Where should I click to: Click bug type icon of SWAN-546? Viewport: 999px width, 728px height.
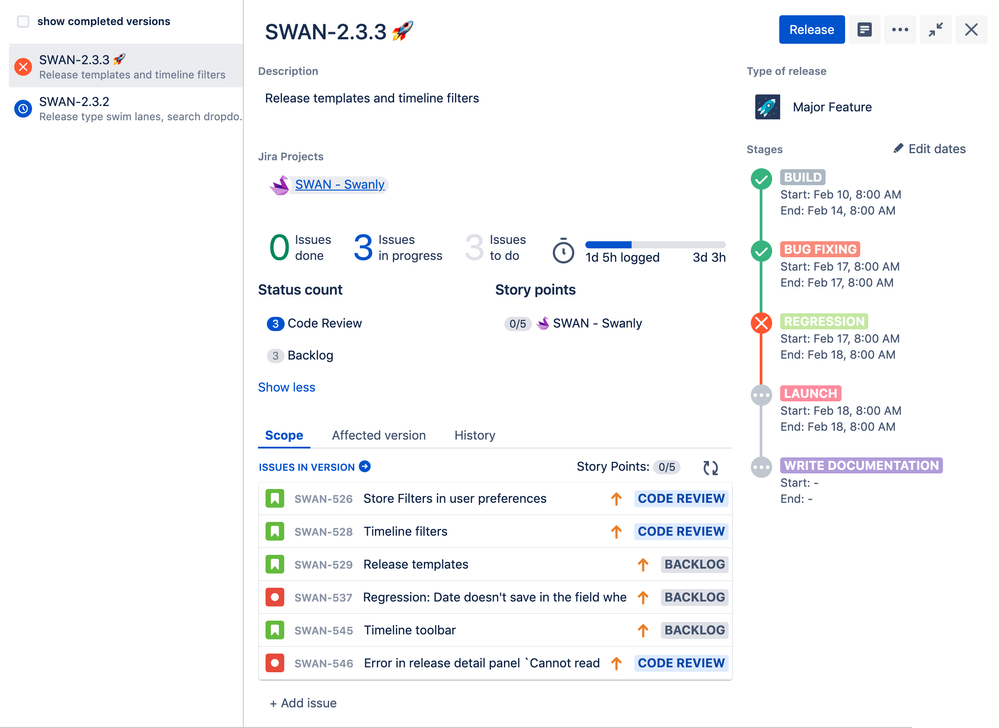point(275,663)
